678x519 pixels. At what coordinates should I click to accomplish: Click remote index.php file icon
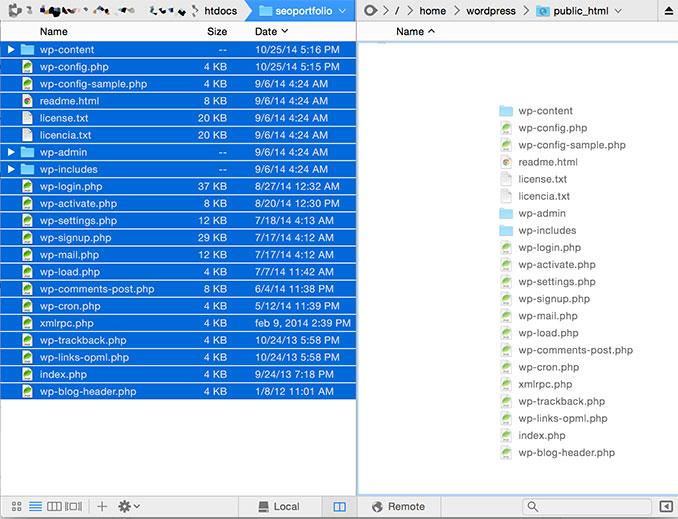(506, 436)
